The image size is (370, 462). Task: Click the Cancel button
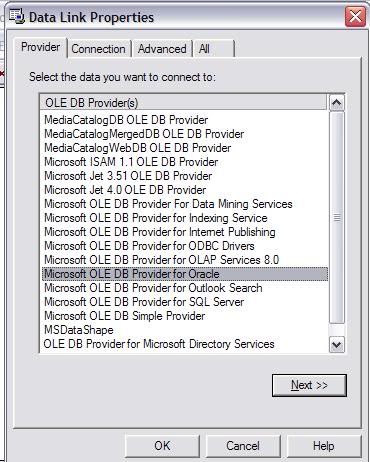(x=243, y=446)
